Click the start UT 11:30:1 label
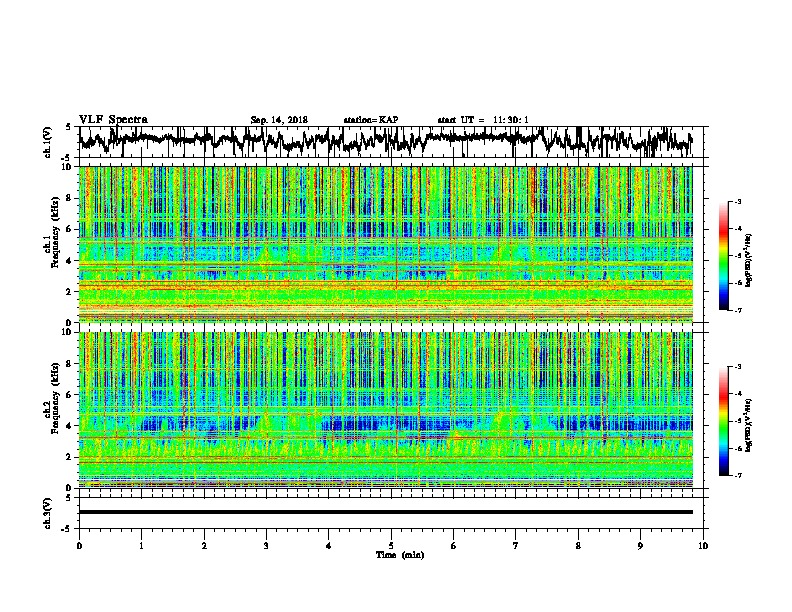The width and height of the screenshot is (792, 612). coord(483,120)
